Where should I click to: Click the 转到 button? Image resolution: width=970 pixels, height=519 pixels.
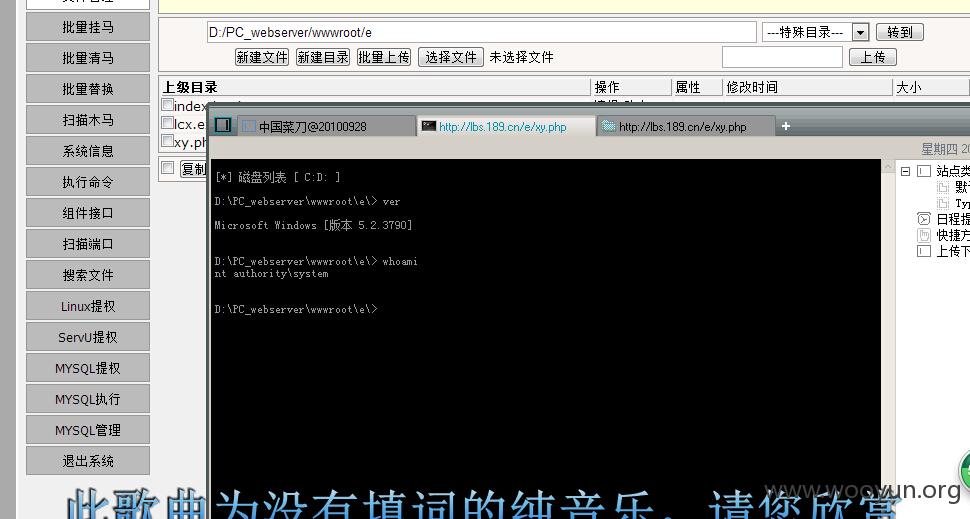[899, 32]
